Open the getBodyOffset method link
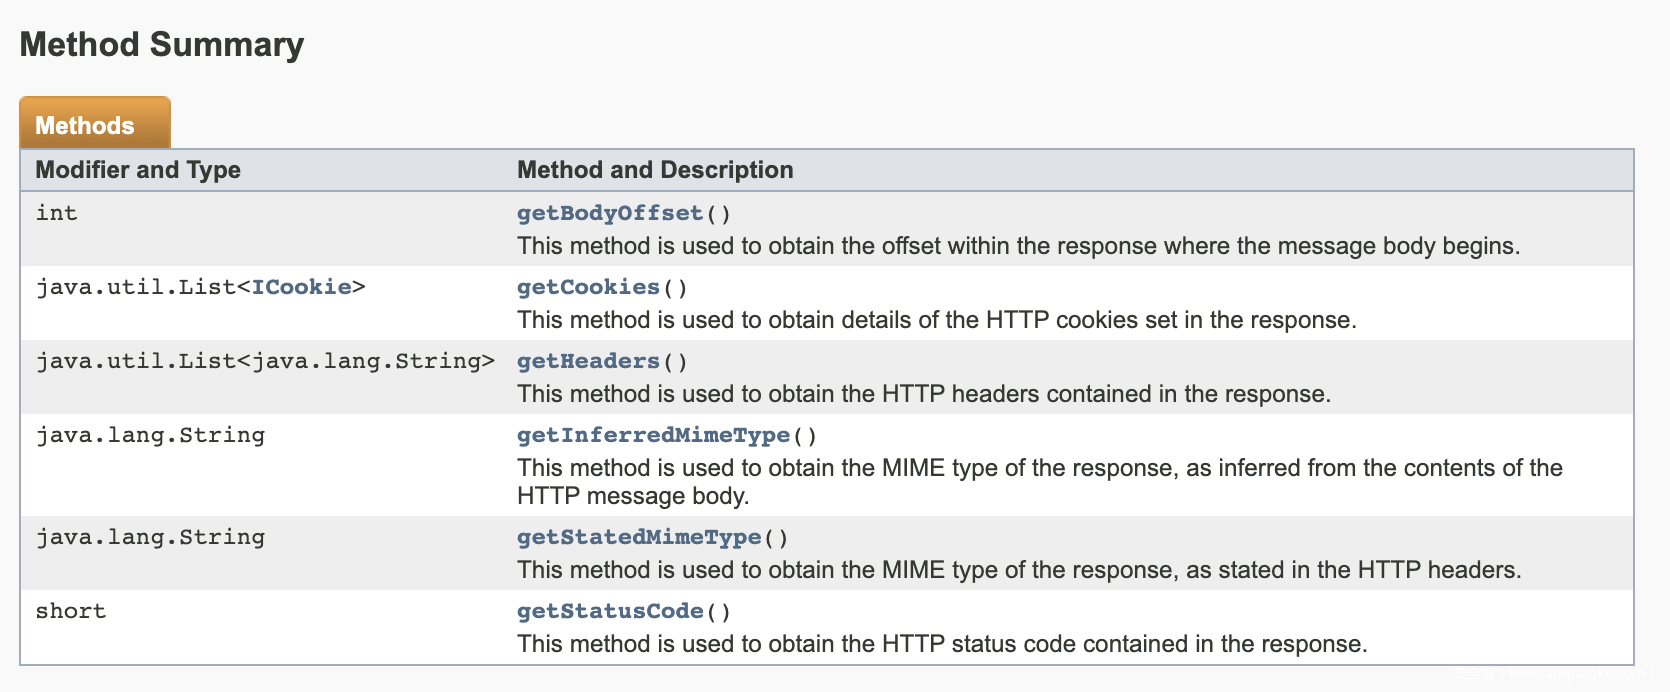The image size is (1670, 692). 610,213
